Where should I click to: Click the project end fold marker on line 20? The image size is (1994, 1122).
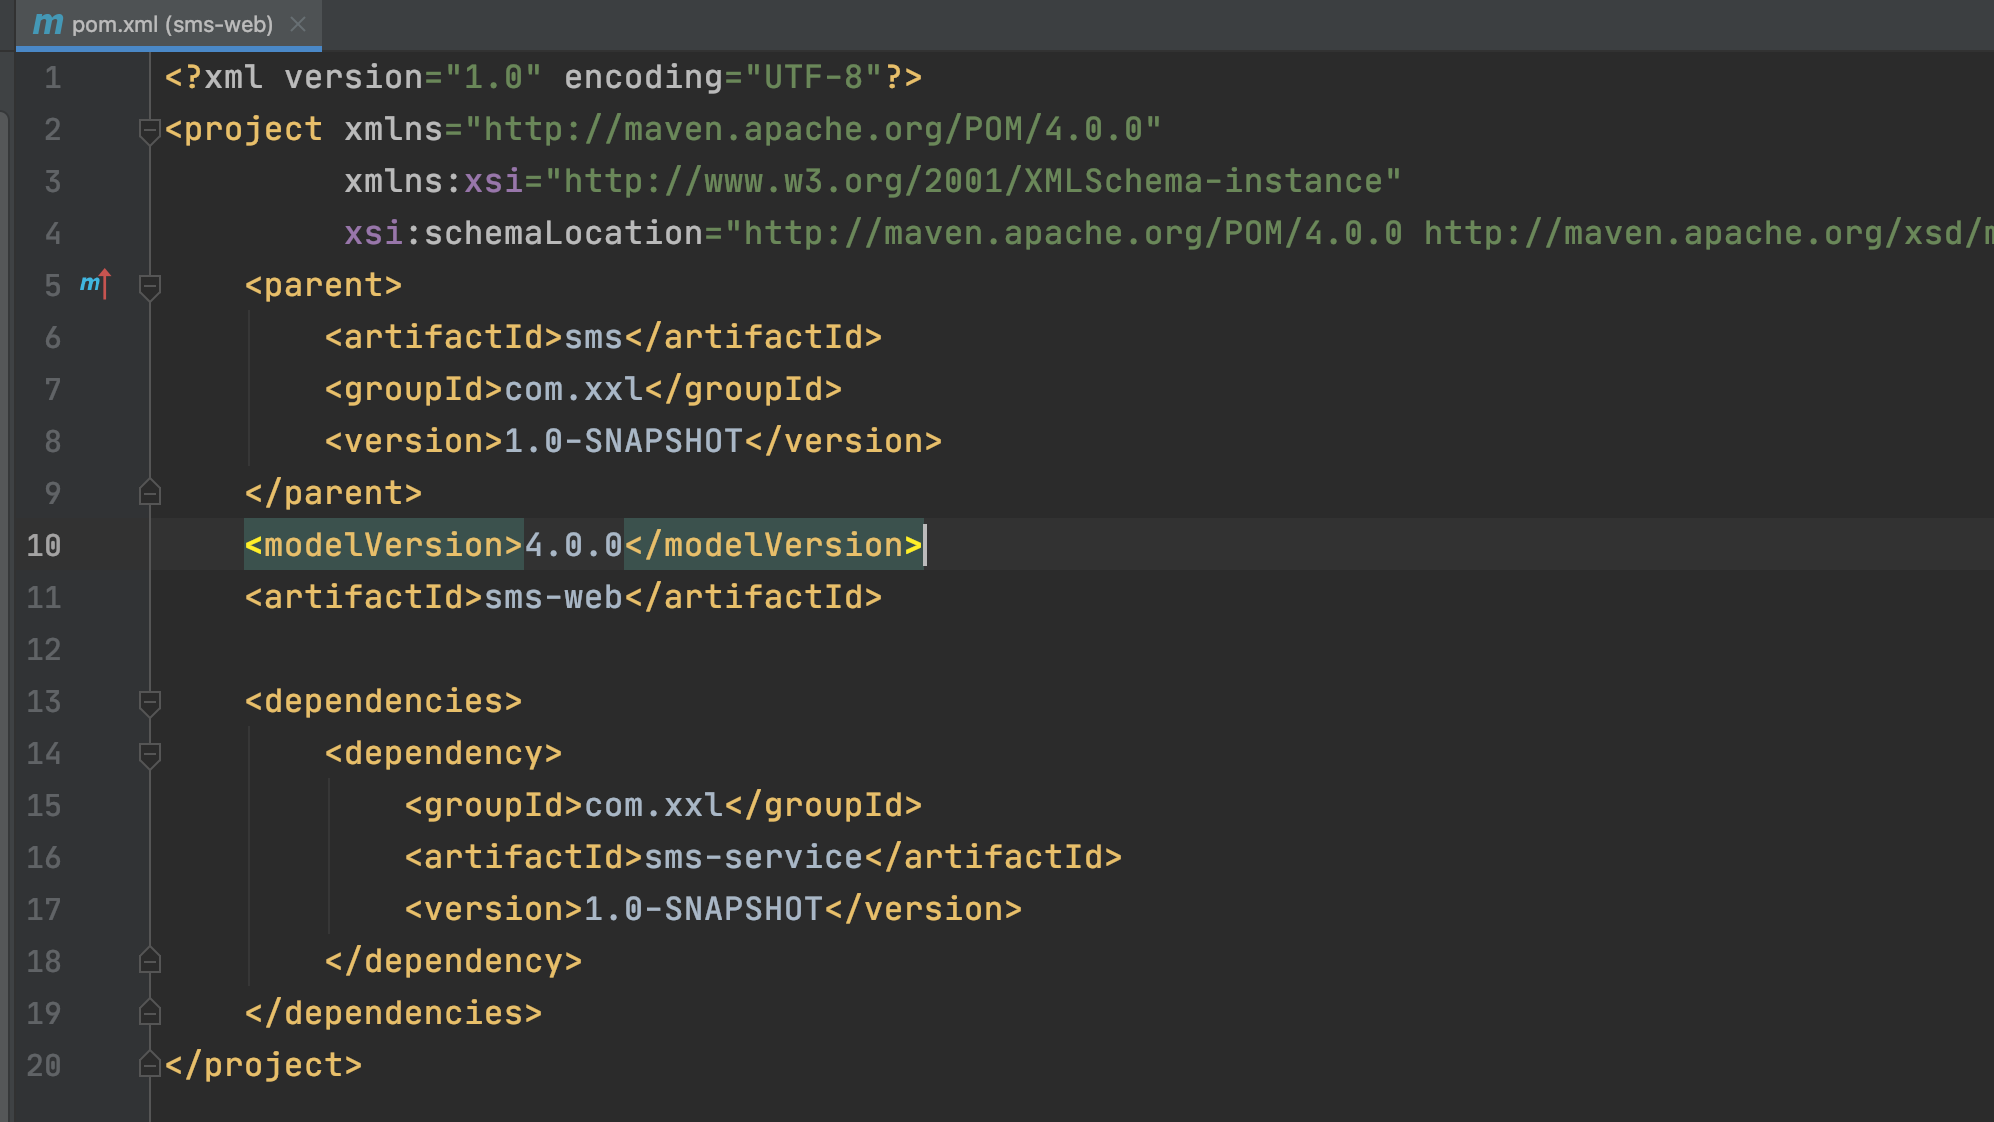coord(150,1065)
